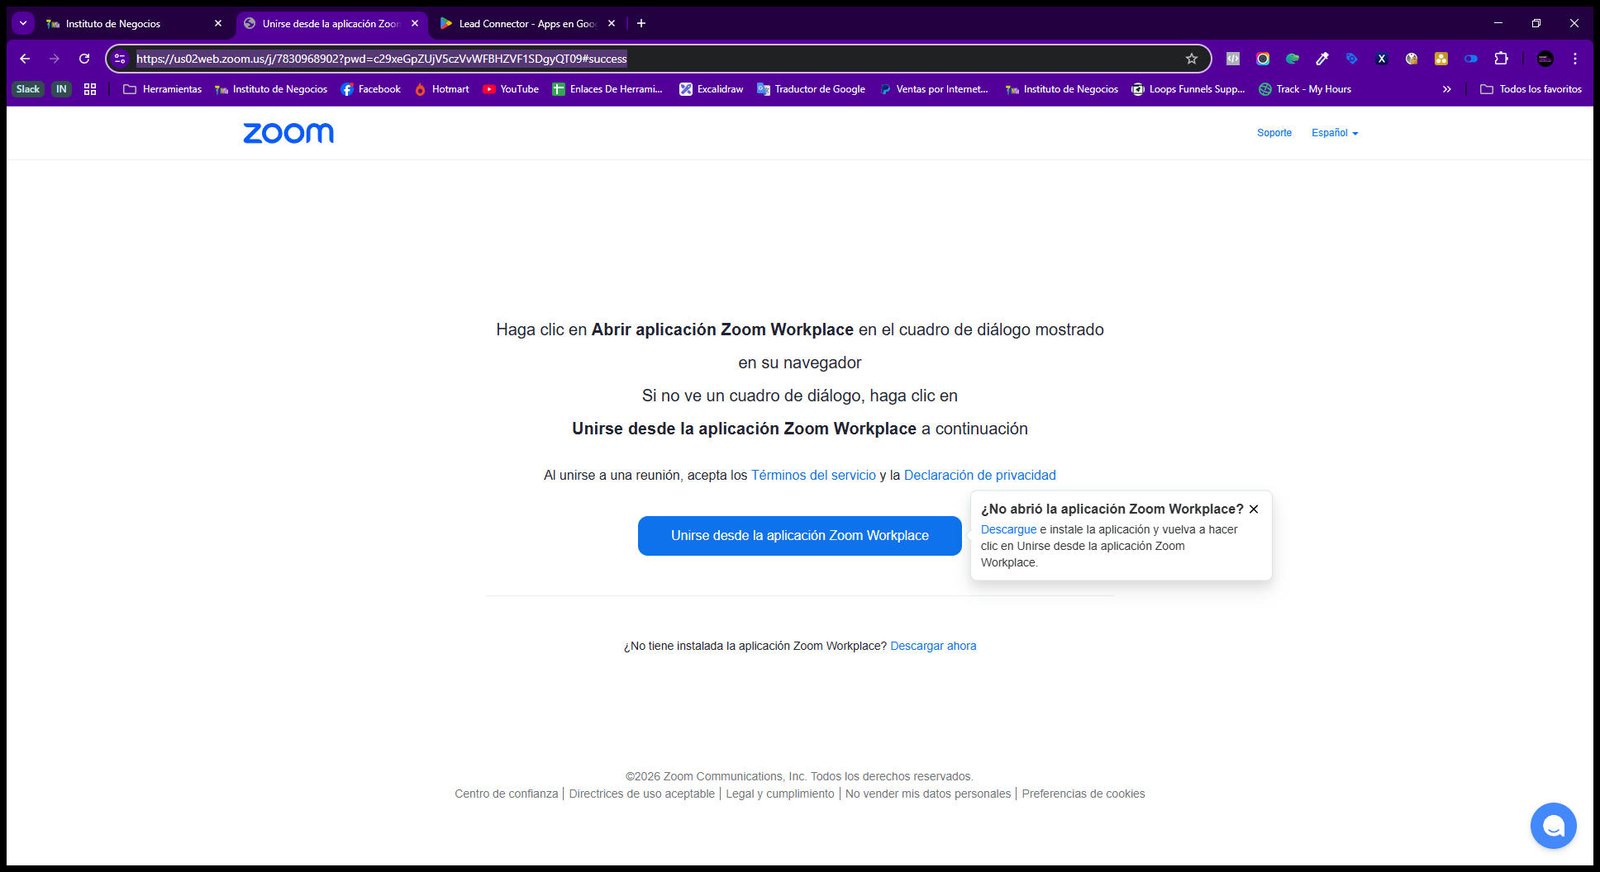Click the blue toggle-shaped extension icon
This screenshot has height=872, width=1600.
pos(1471,59)
